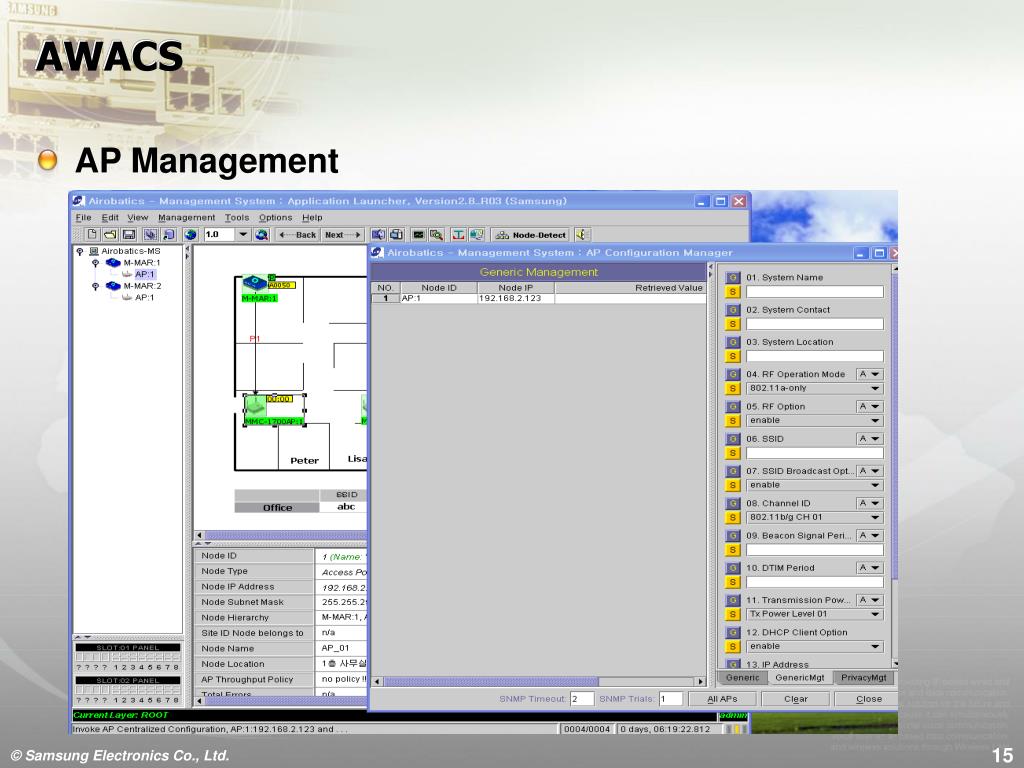Click Set icon for 01. System Name
Image resolution: width=1024 pixels, height=768 pixels.
click(x=733, y=292)
